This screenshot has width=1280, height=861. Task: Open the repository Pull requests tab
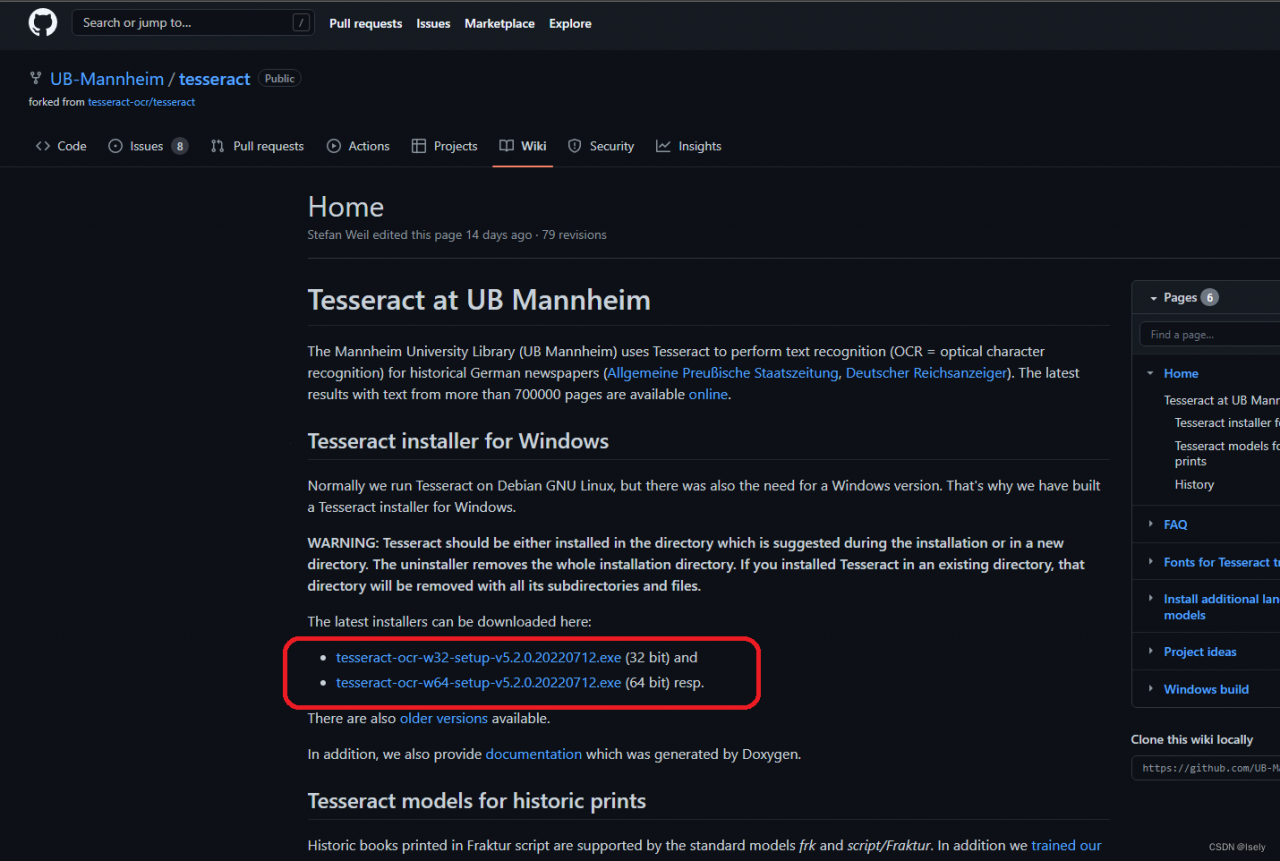coord(257,146)
